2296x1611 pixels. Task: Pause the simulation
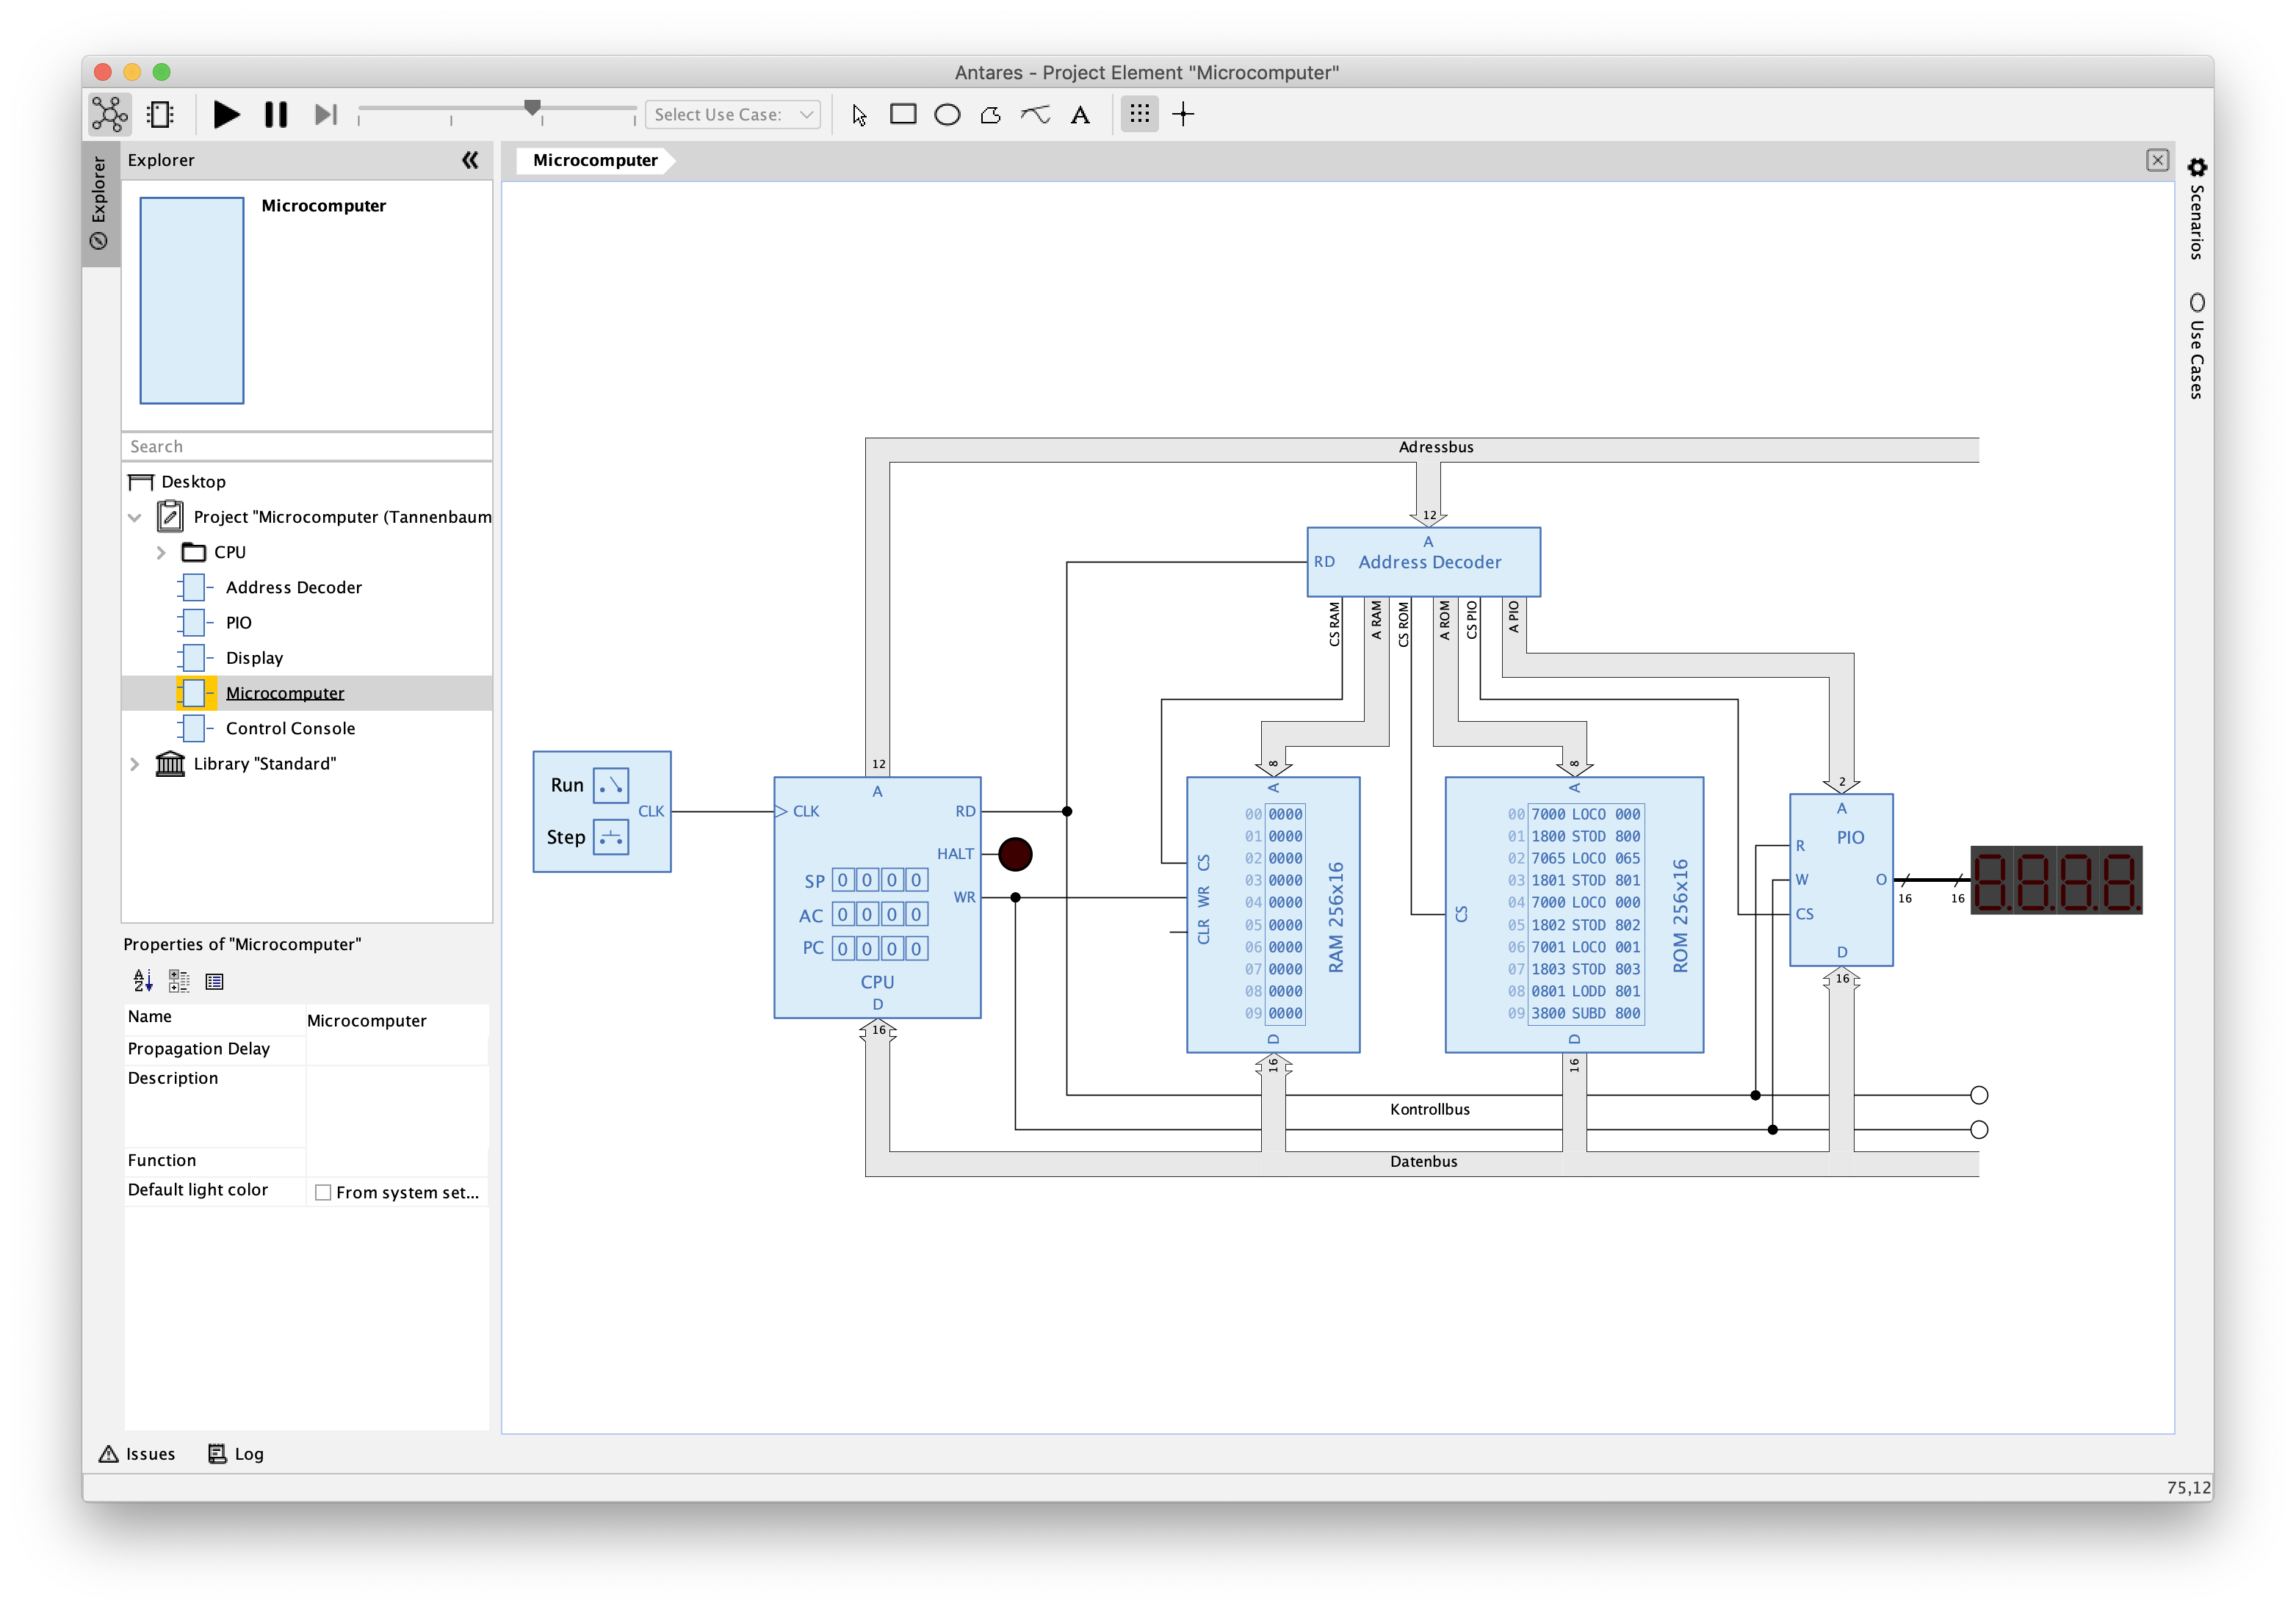pyautogui.click(x=276, y=115)
